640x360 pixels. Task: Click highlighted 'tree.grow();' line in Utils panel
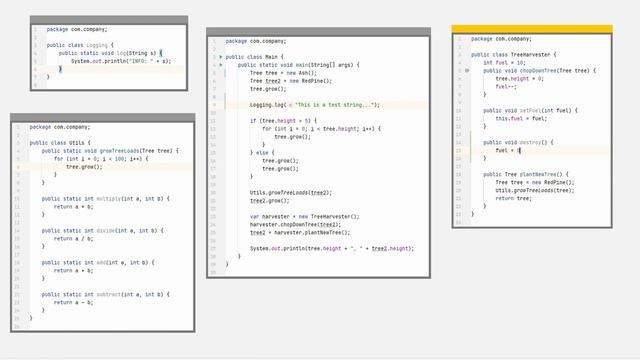[84, 167]
